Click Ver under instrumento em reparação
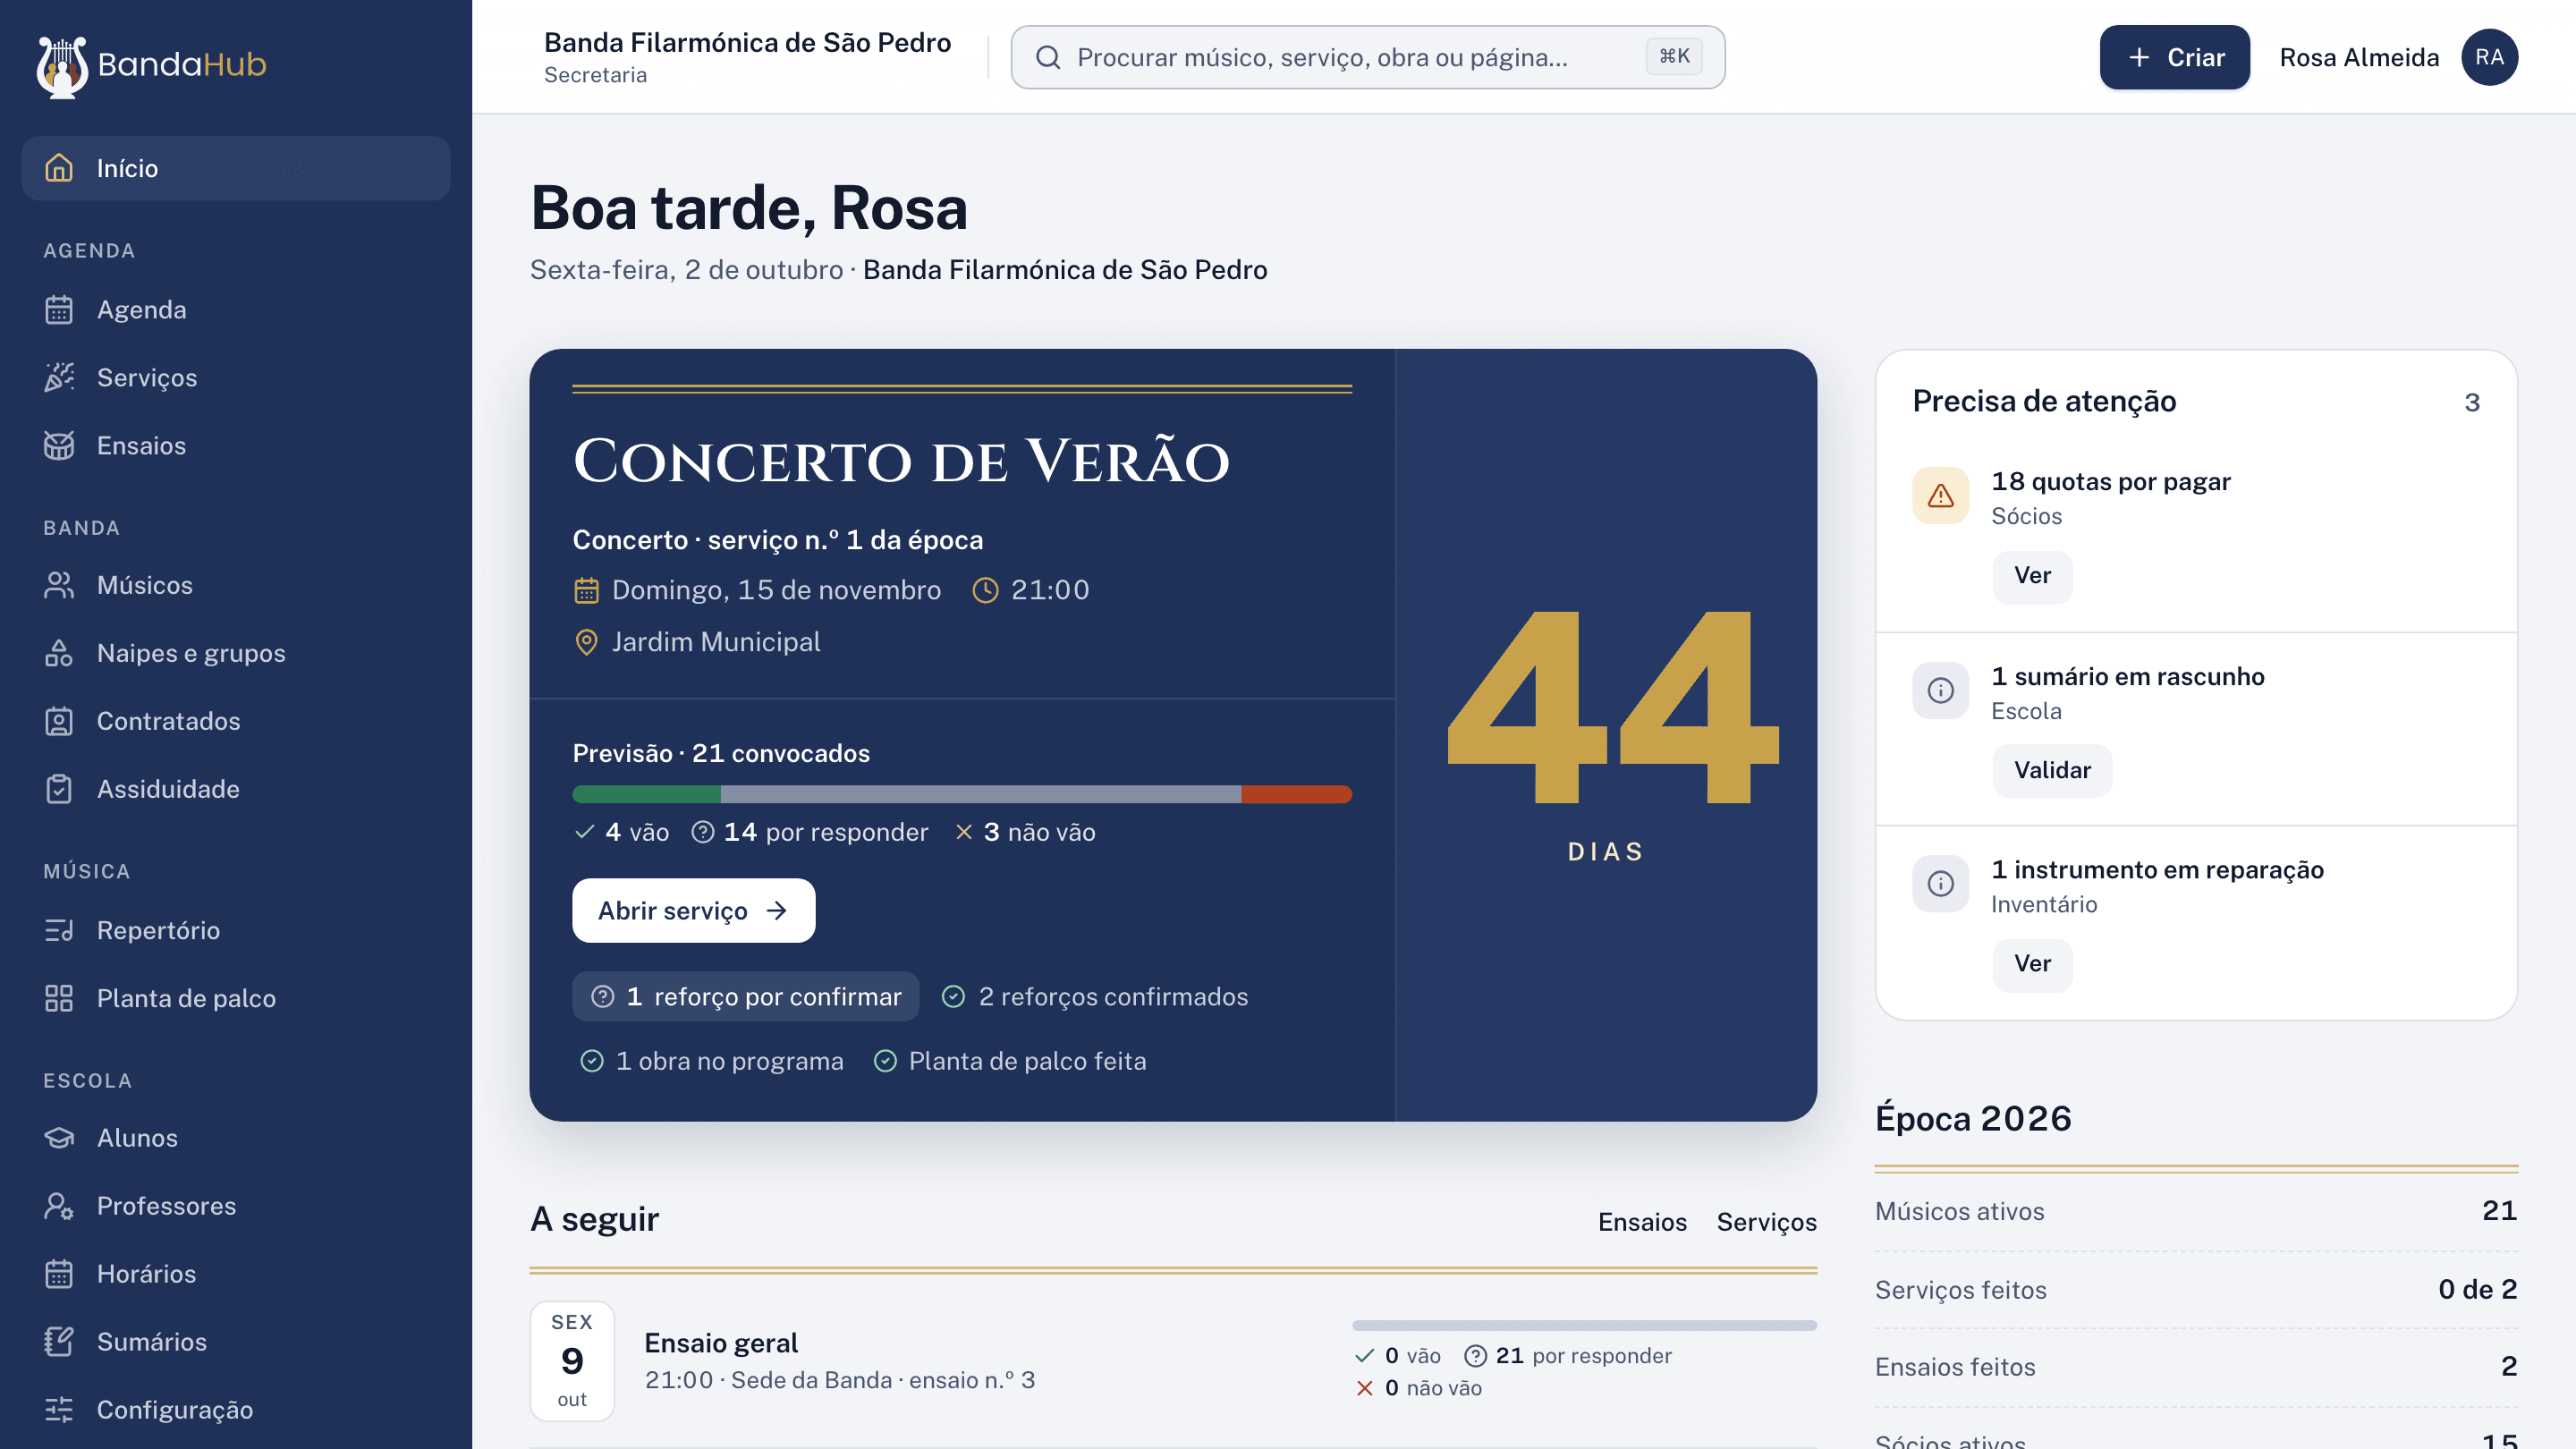 2032,965
